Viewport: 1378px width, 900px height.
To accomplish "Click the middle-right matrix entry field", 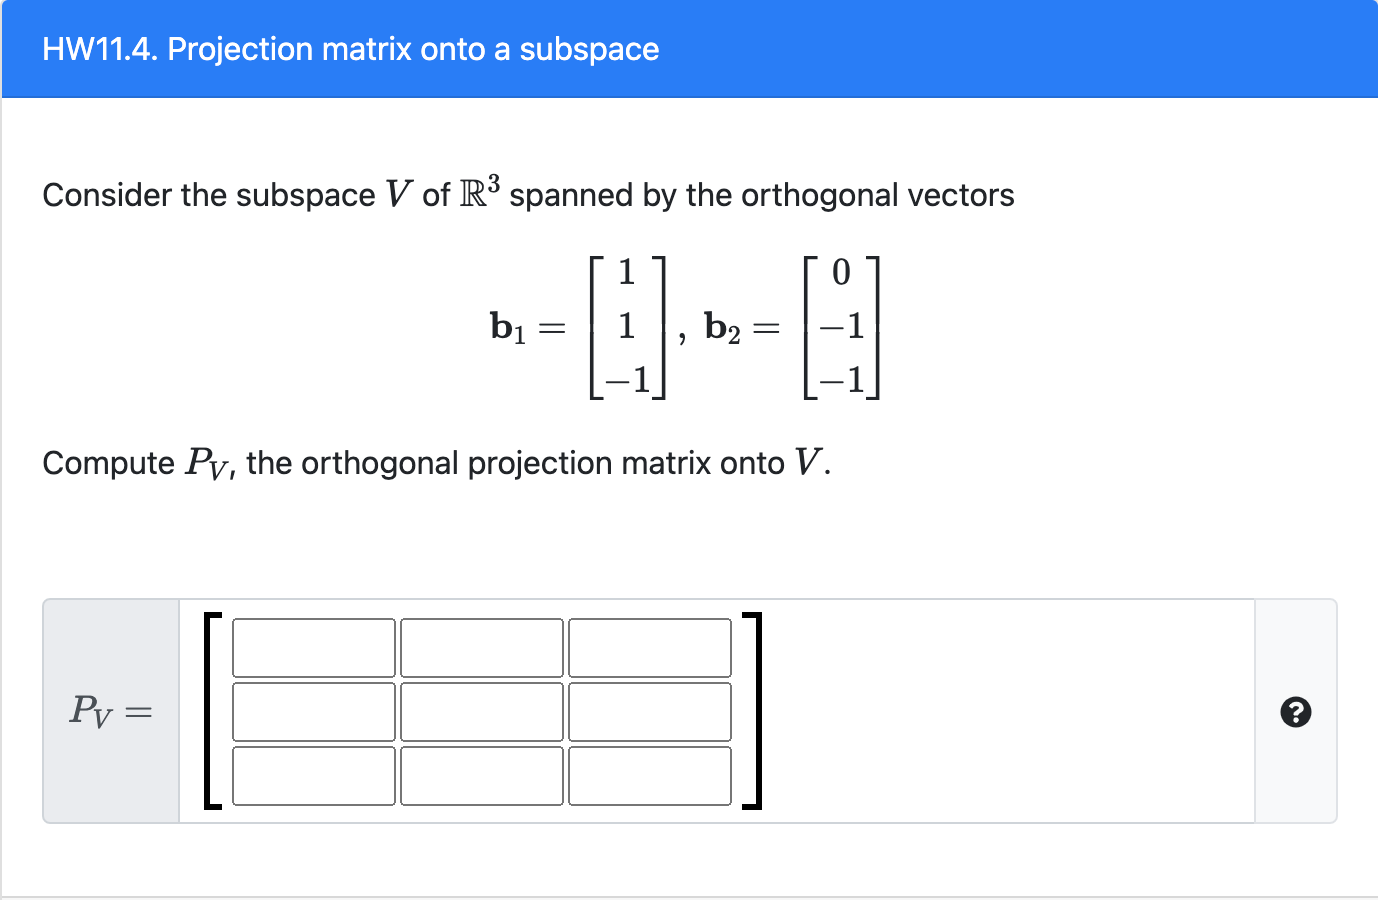I will pyautogui.click(x=650, y=711).
